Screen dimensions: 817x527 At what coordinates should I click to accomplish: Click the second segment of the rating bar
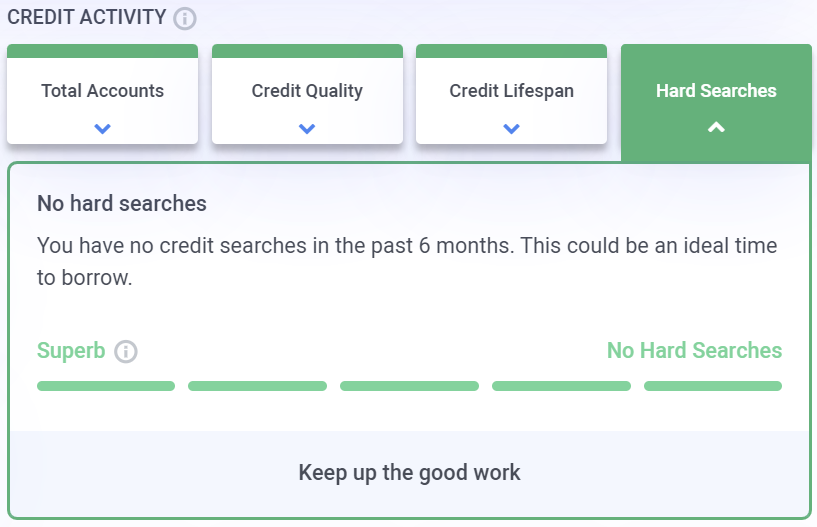click(x=257, y=386)
